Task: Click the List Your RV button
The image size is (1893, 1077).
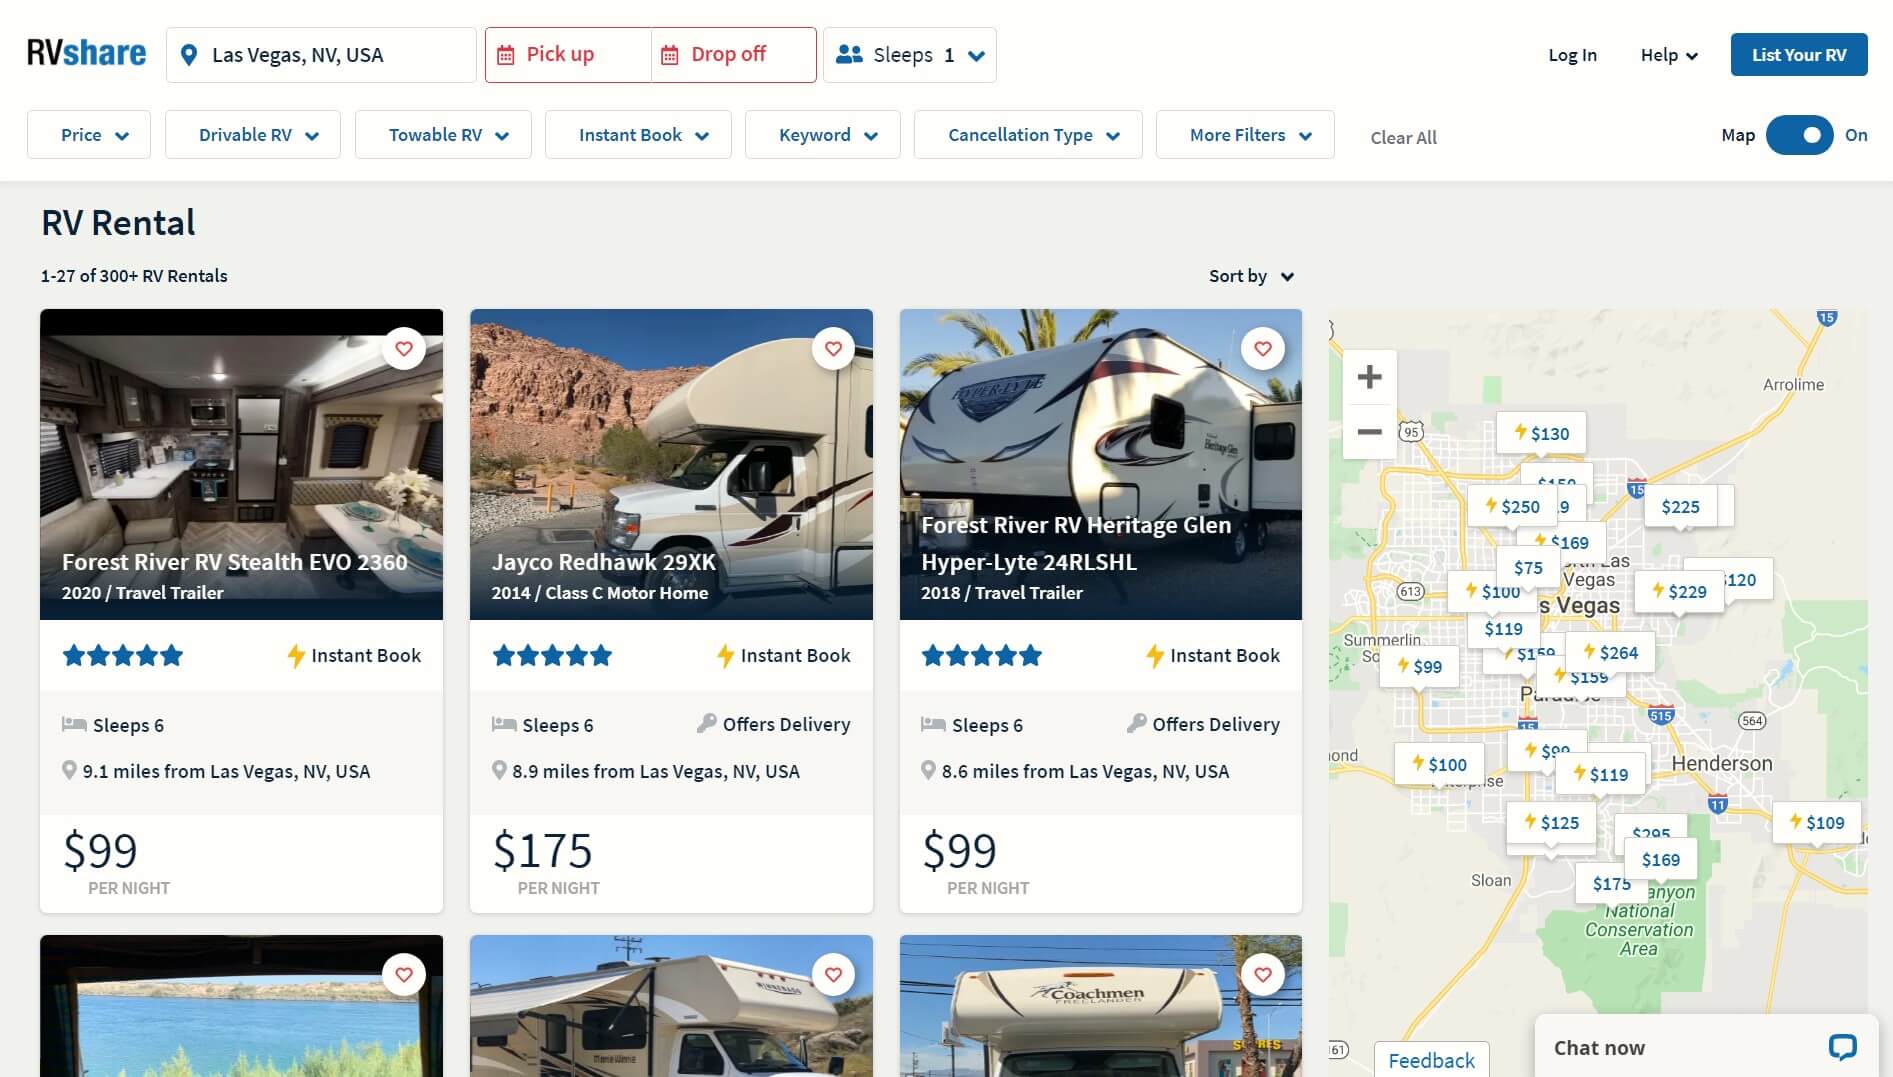Action: [1799, 55]
